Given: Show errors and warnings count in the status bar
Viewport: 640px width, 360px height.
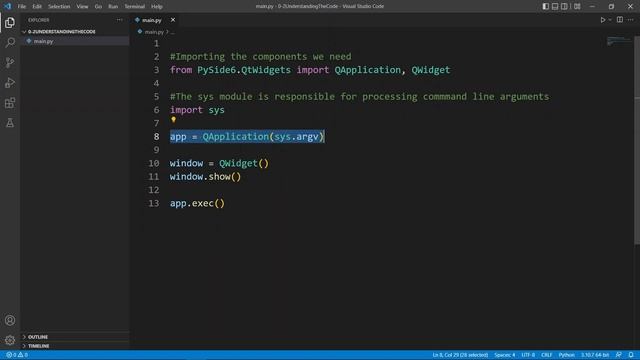Looking at the screenshot, I should tap(17, 355).
